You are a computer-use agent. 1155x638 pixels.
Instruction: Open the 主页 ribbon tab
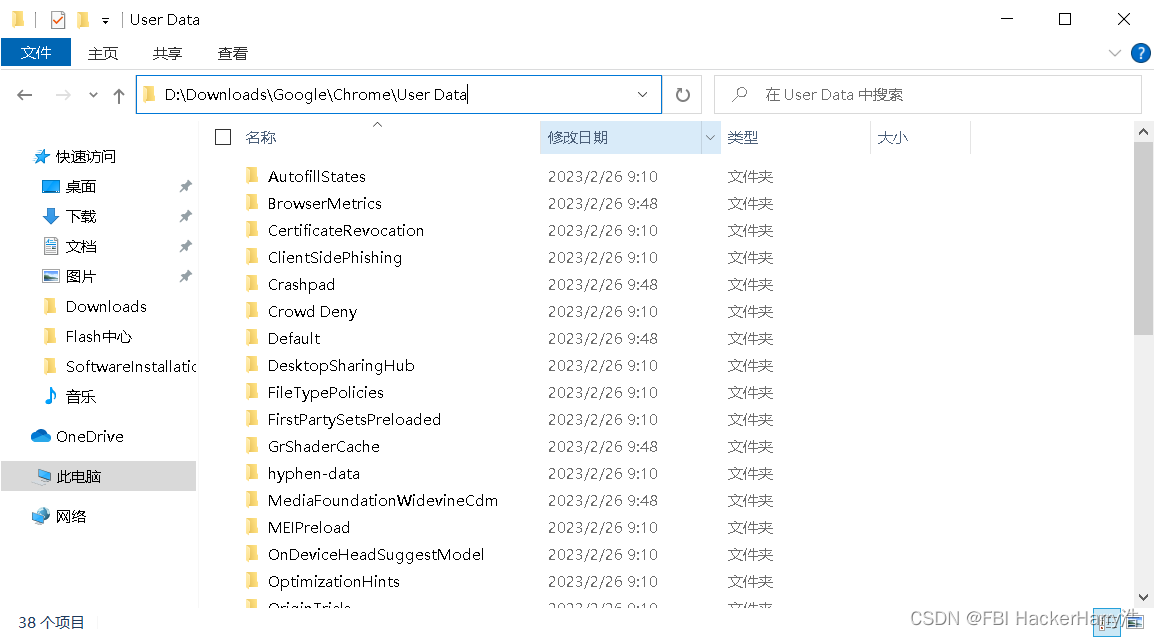pos(102,53)
